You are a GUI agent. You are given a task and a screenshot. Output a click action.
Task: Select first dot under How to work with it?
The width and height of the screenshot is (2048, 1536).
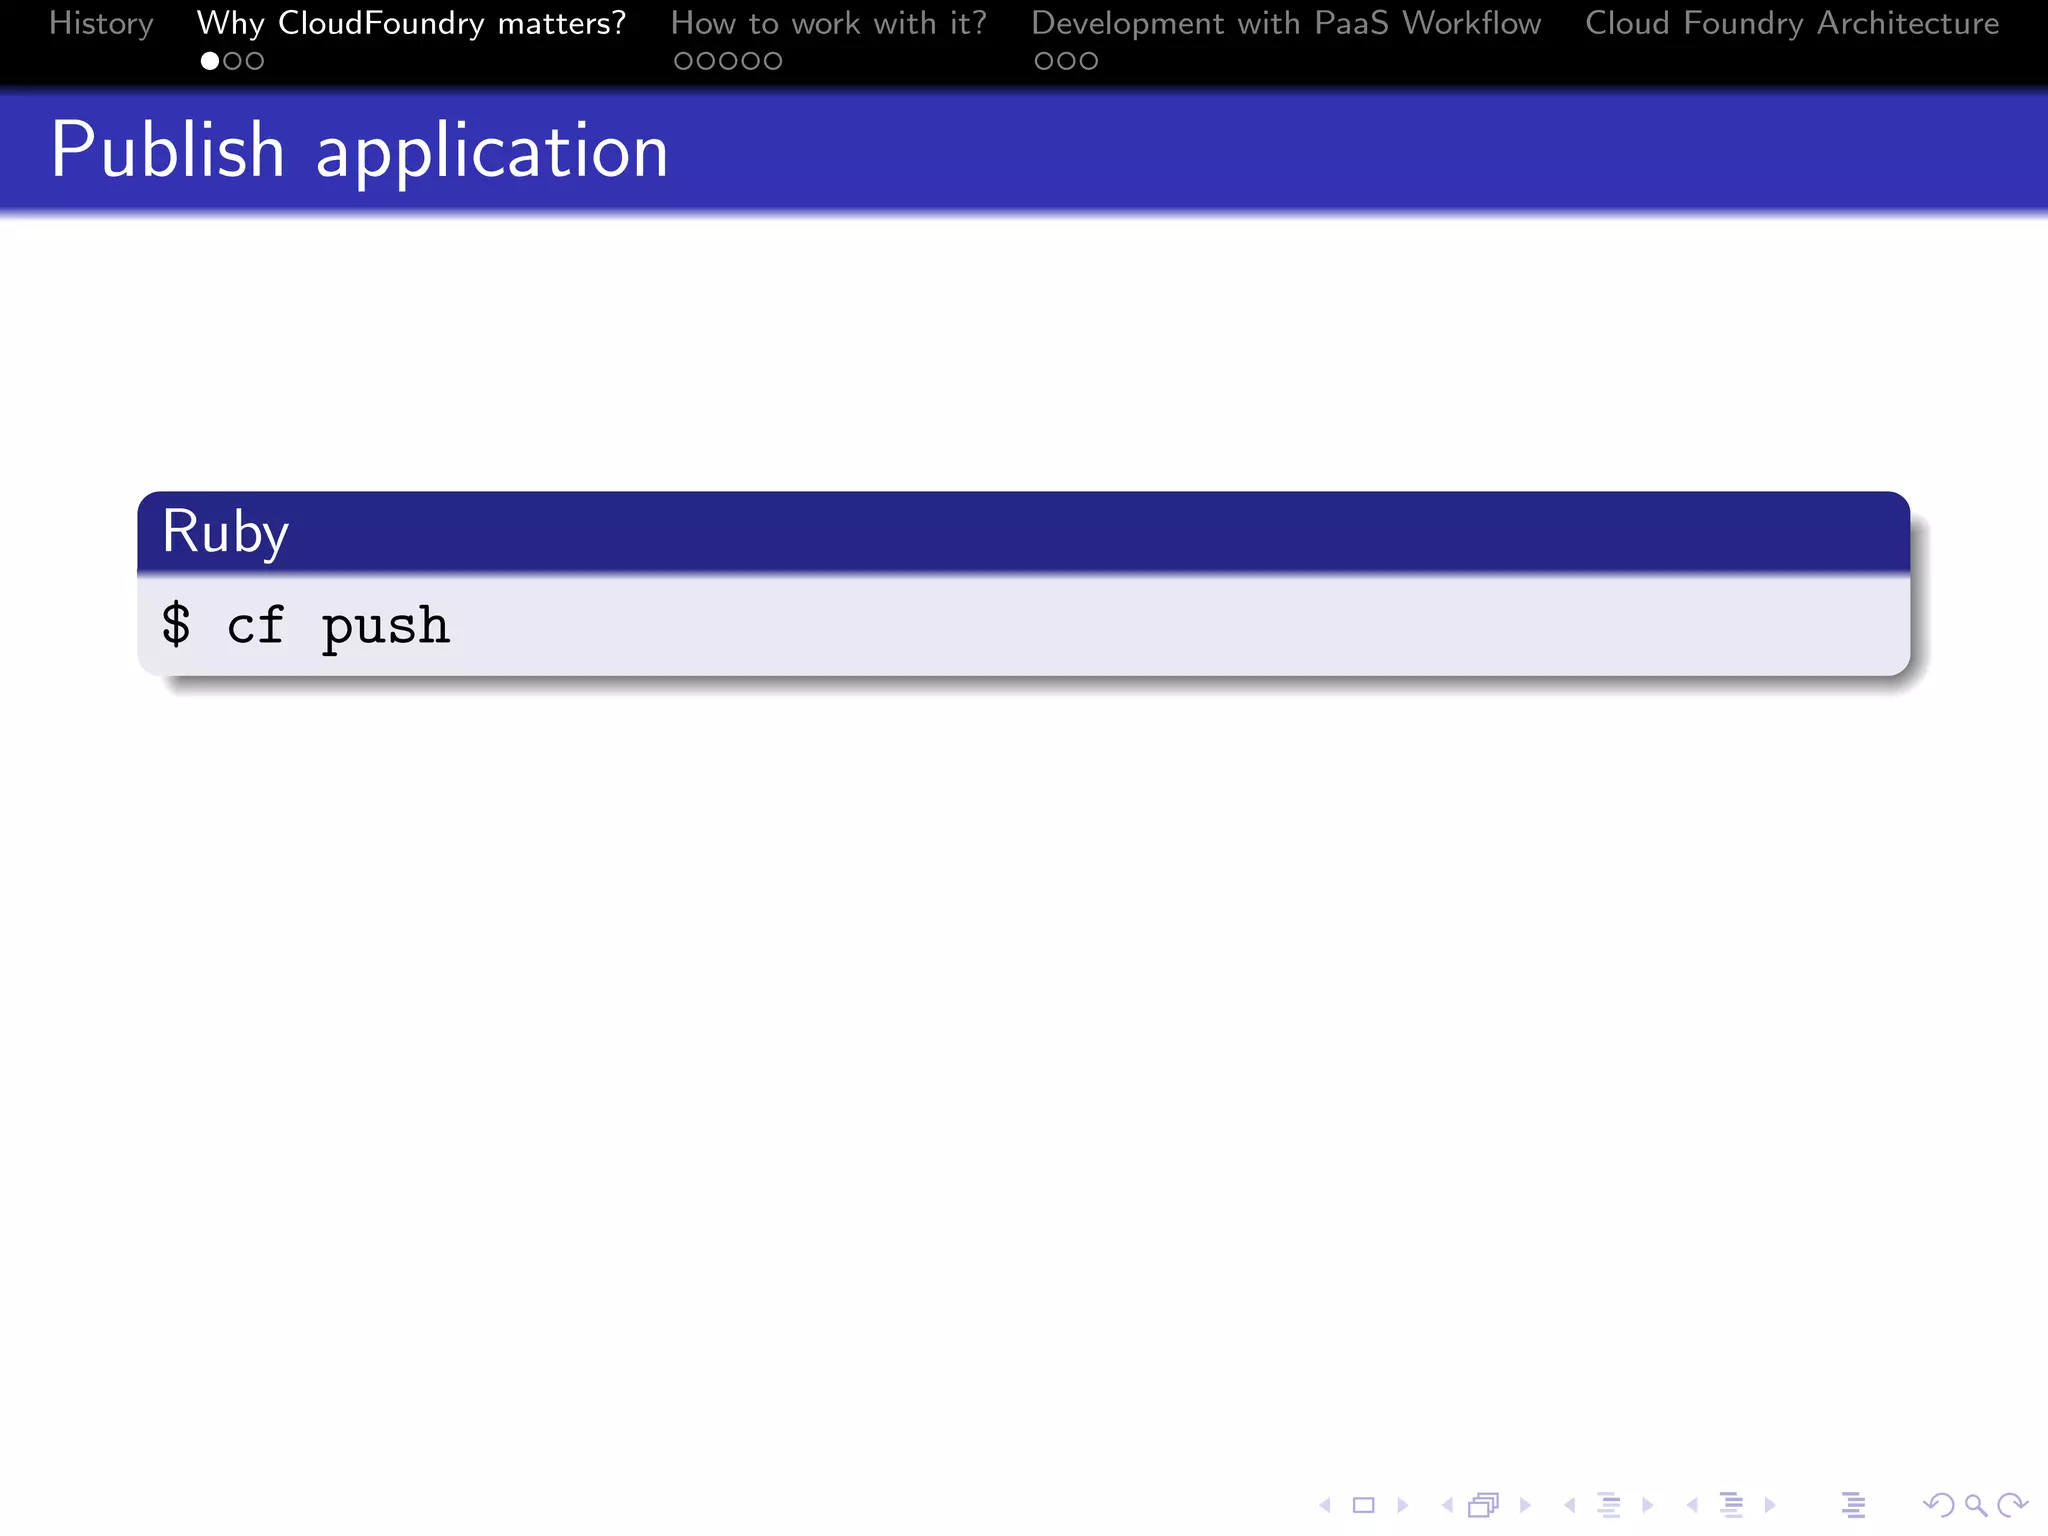click(x=684, y=61)
